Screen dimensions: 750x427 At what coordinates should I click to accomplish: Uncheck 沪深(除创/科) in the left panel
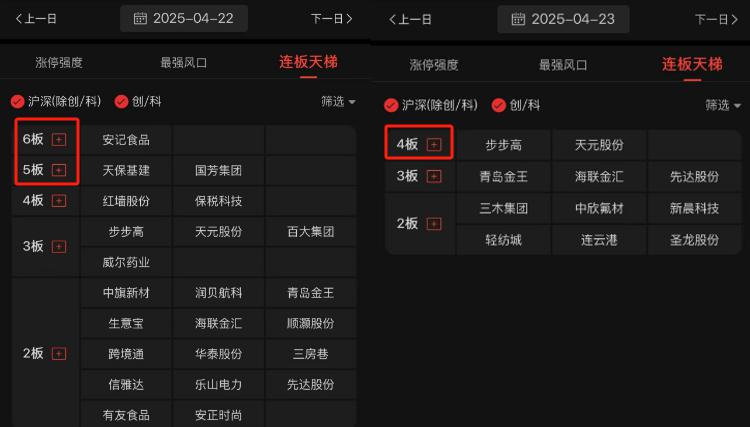(18, 102)
